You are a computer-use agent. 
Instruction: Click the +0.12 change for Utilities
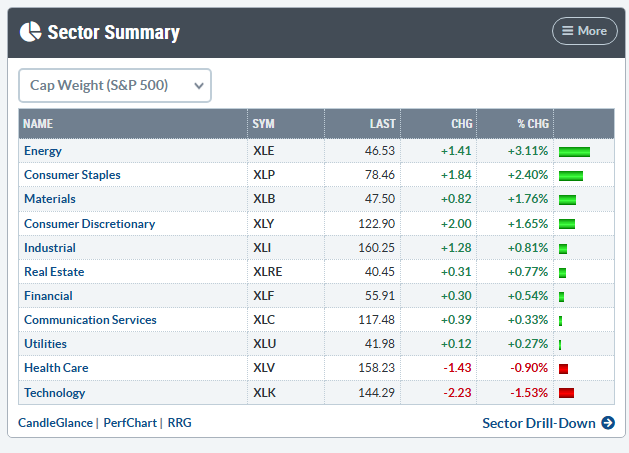[456, 344]
